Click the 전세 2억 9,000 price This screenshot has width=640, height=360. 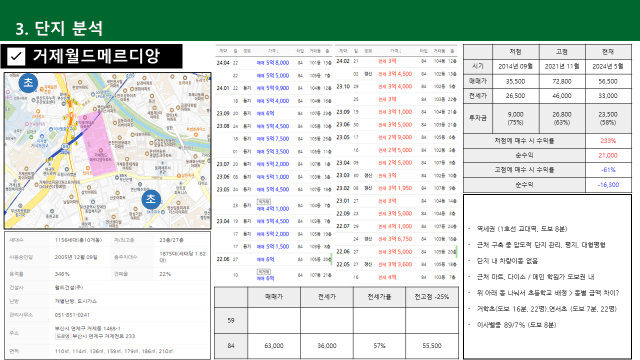coord(395,137)
